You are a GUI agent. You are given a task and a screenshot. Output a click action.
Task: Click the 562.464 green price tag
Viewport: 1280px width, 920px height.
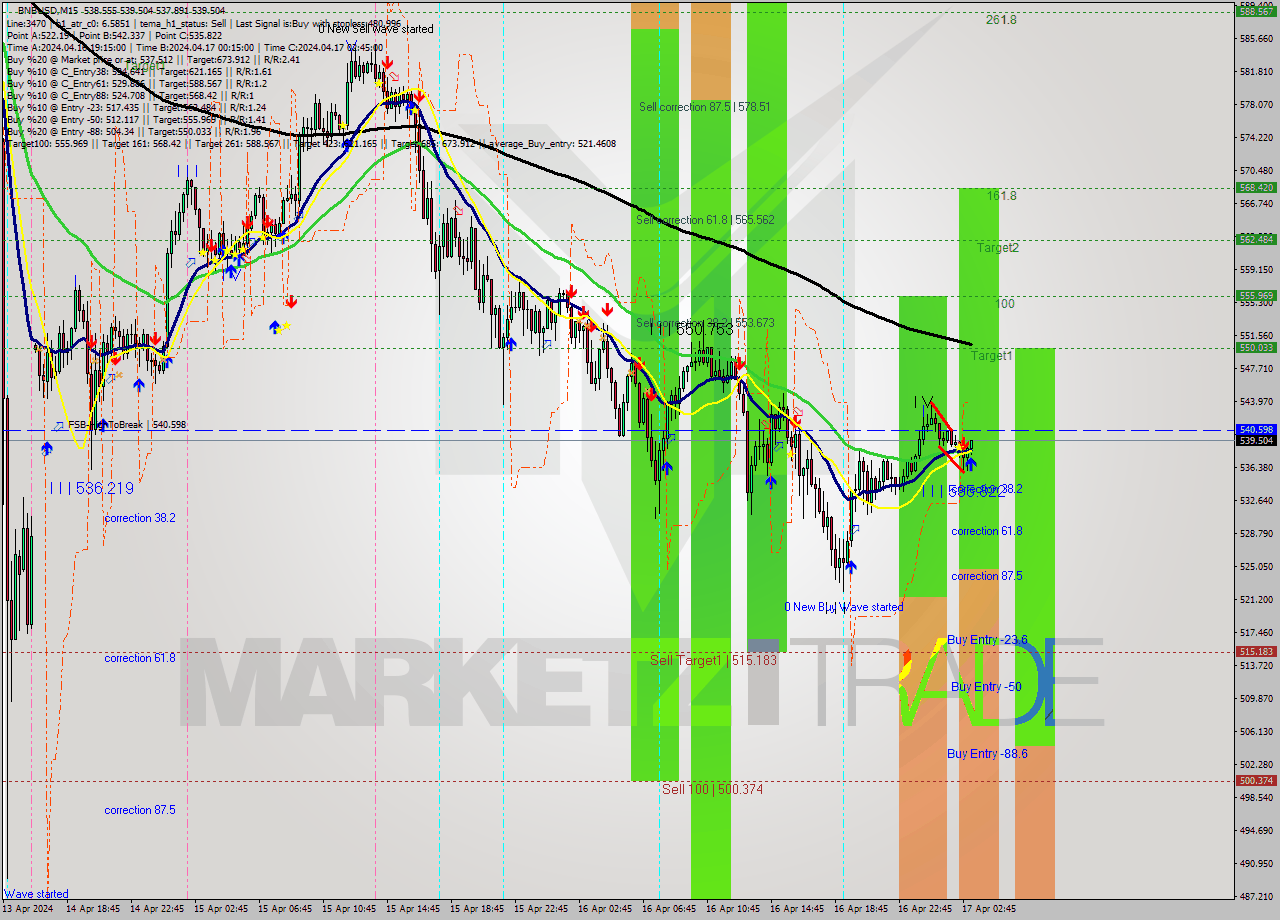(x=1256, y=239)
